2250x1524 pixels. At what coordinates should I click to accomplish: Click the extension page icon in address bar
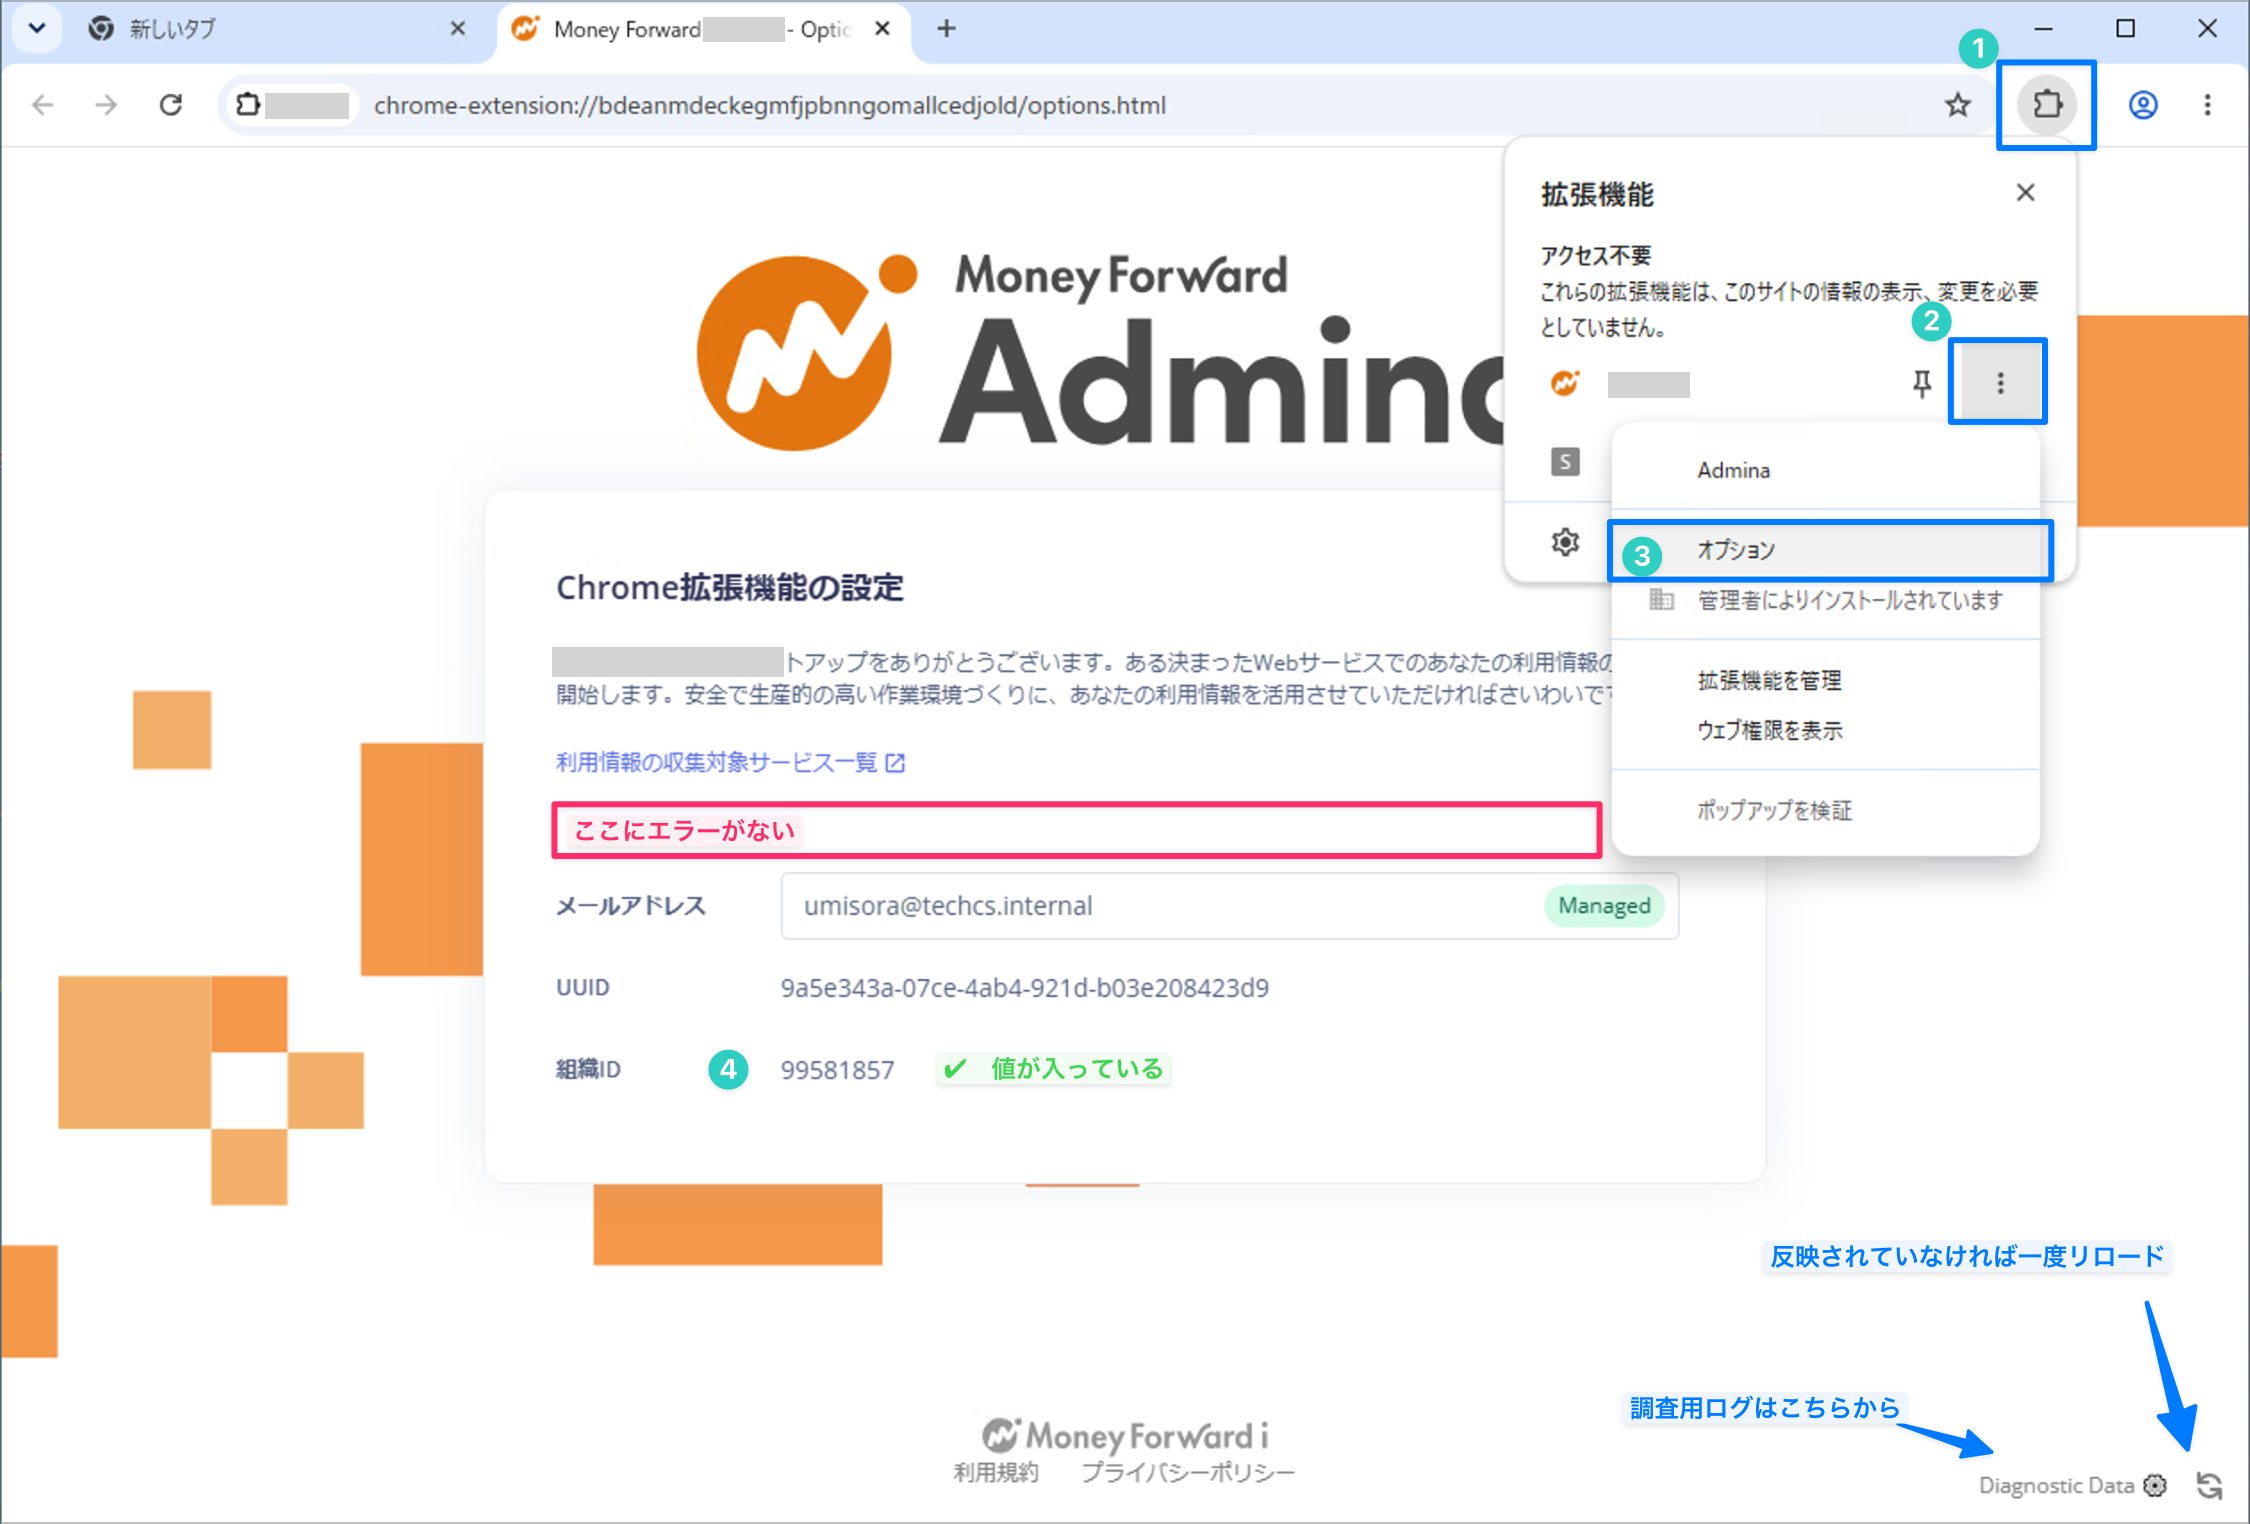tap(247, 105)
